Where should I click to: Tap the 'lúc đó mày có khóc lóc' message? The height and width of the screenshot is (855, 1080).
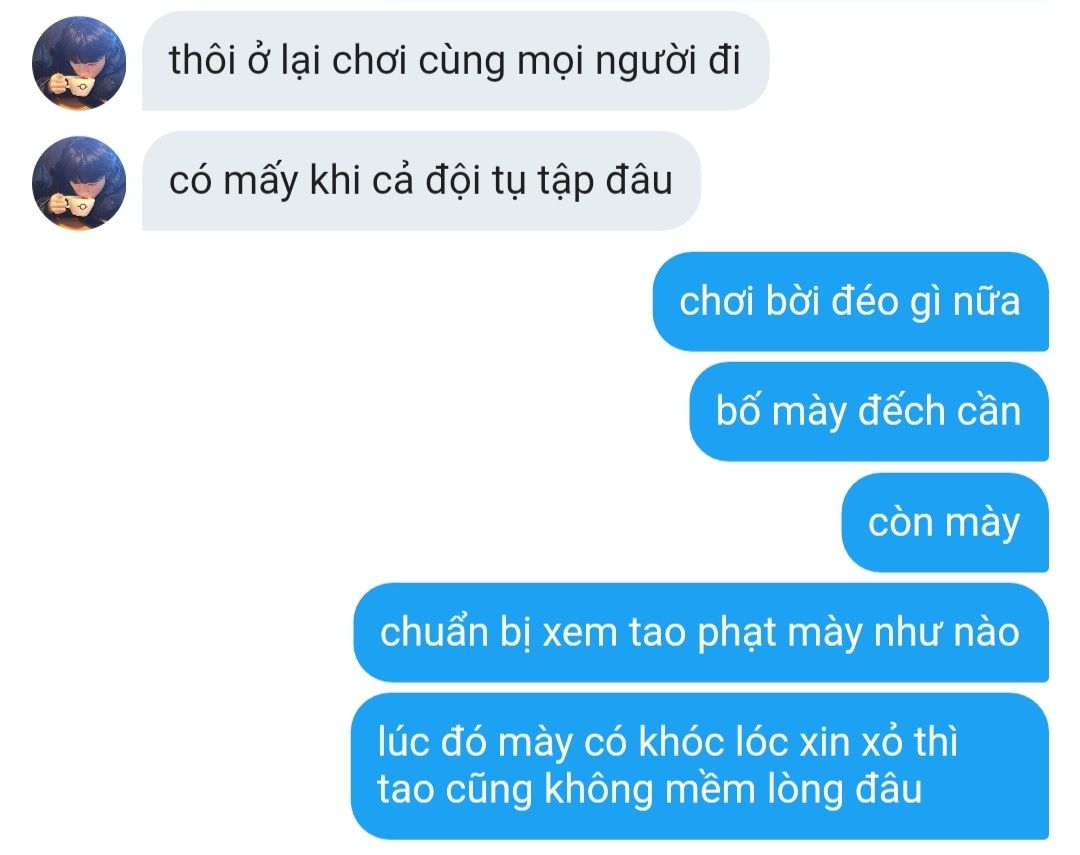click(700, 766)
